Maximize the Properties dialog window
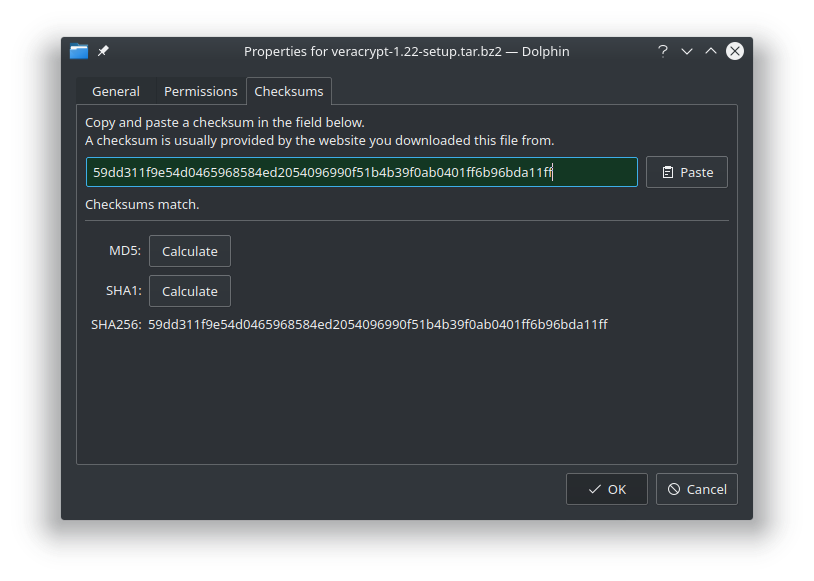 tap(711, 51)
